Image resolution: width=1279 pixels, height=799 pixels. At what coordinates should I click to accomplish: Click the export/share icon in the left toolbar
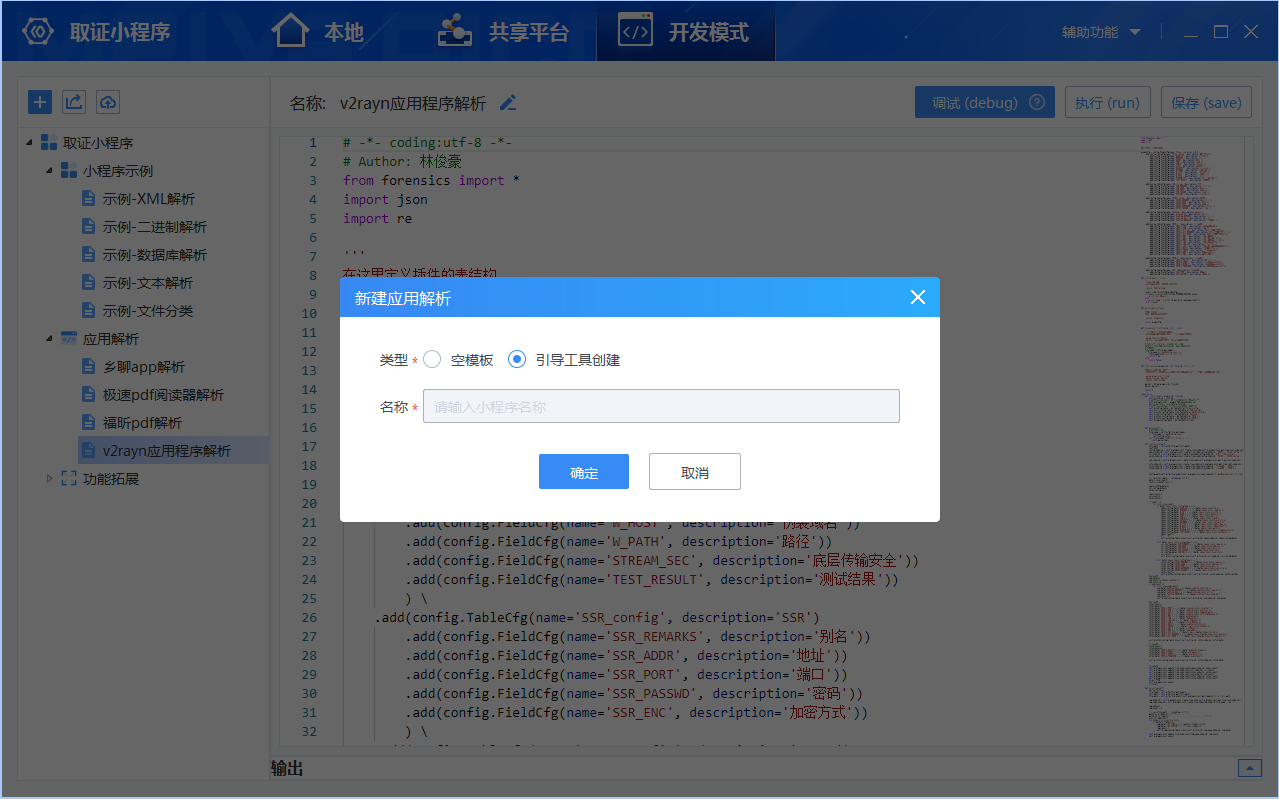72,101
